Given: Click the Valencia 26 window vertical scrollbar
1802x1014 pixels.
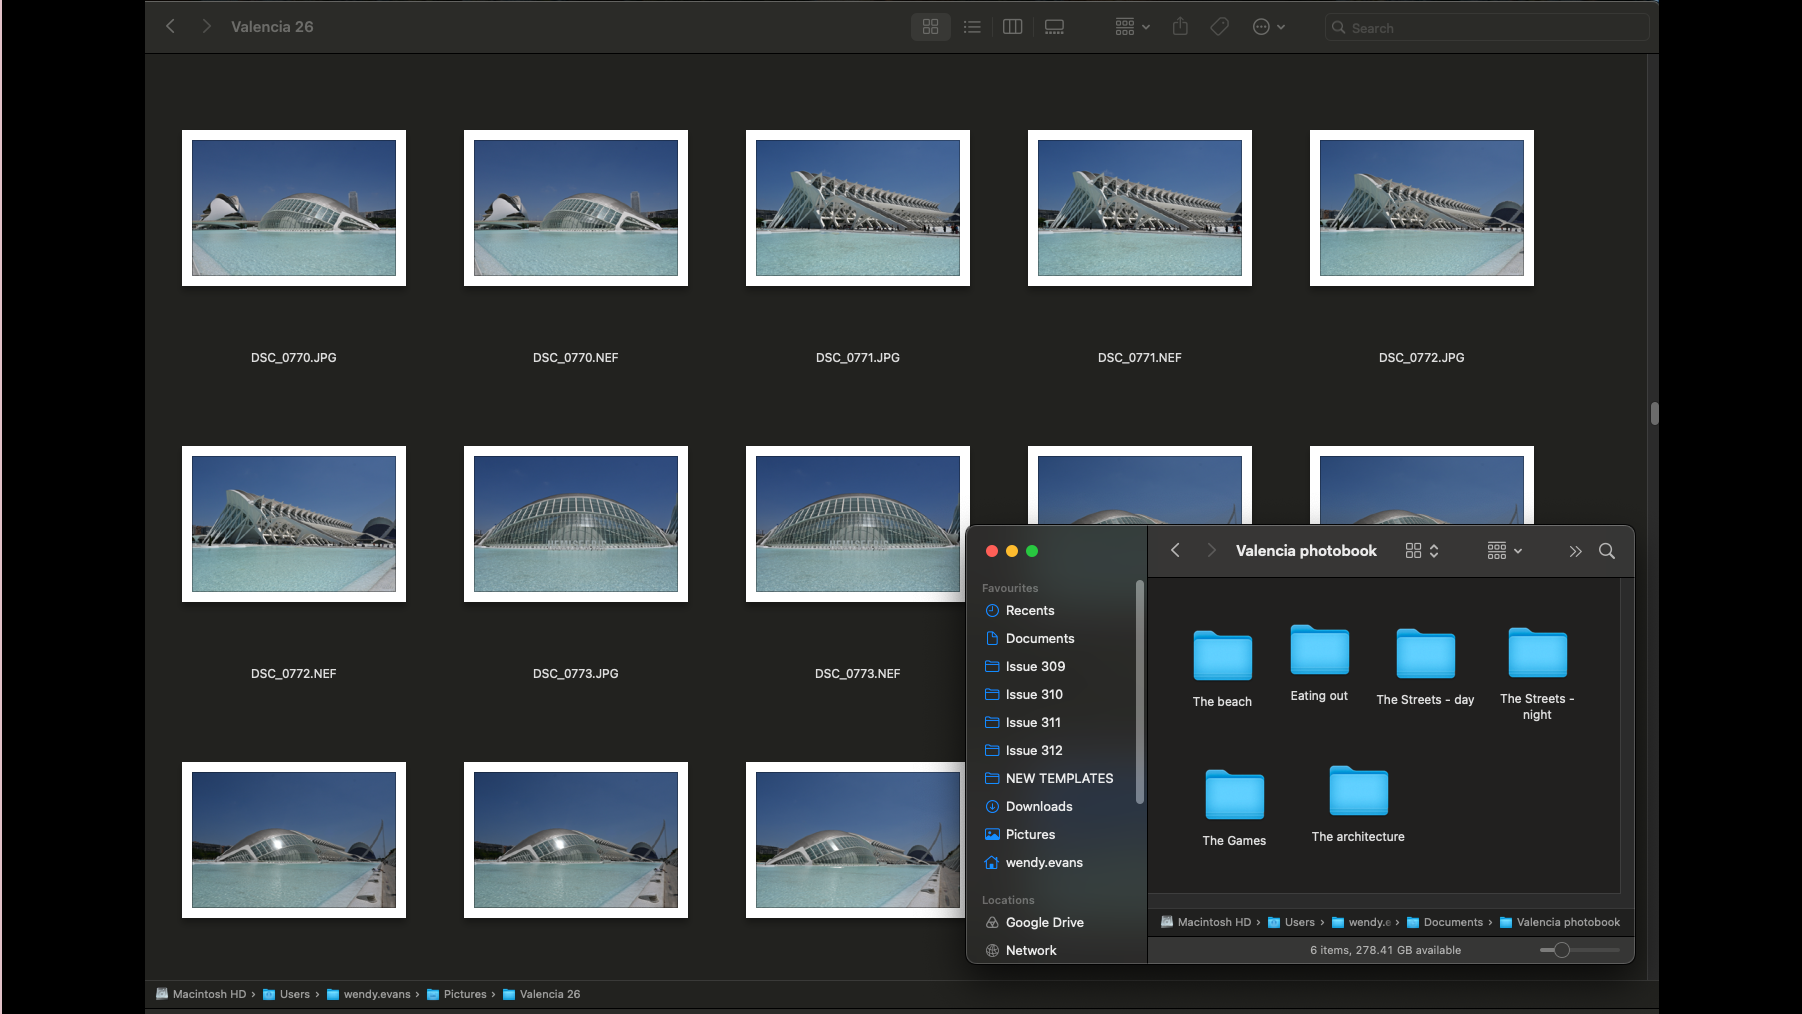Looking at the screenshot, I should coord(1654,413).
